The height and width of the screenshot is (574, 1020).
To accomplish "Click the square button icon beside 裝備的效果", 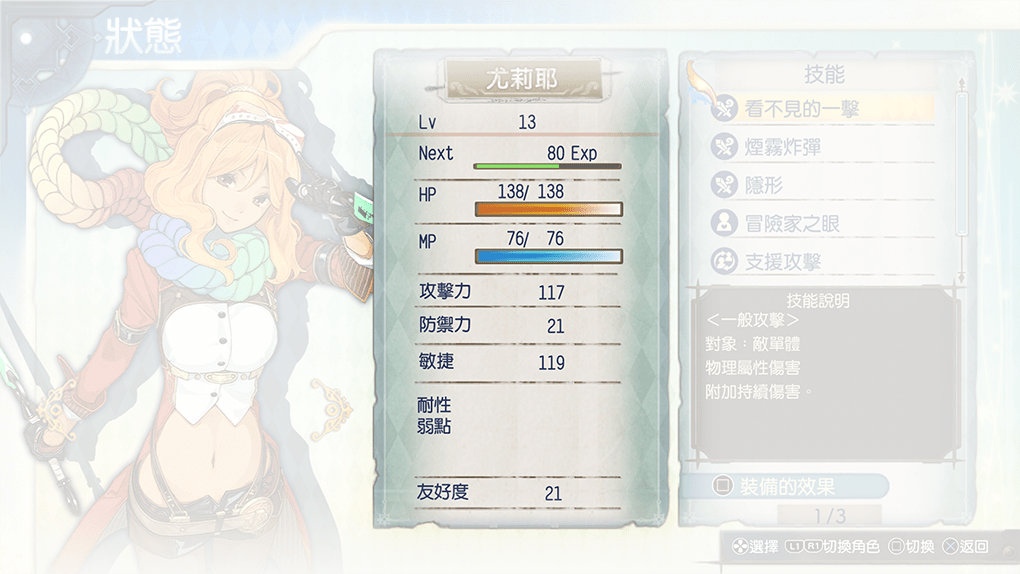I will pyautogui.click(x=722, y=485).
